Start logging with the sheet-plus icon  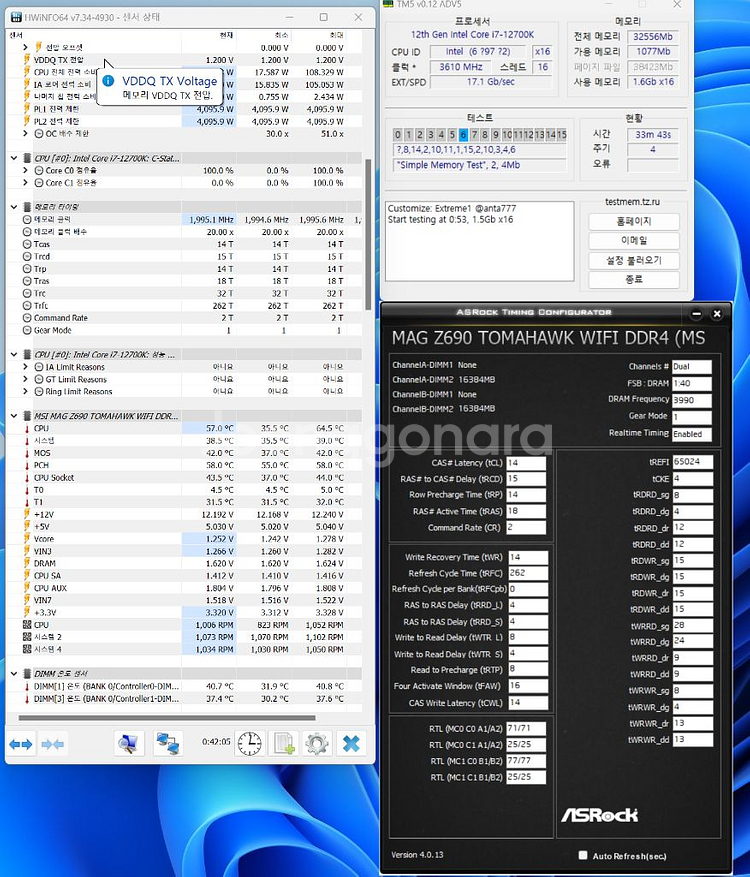pyautogui.click(x=284, y=744)
